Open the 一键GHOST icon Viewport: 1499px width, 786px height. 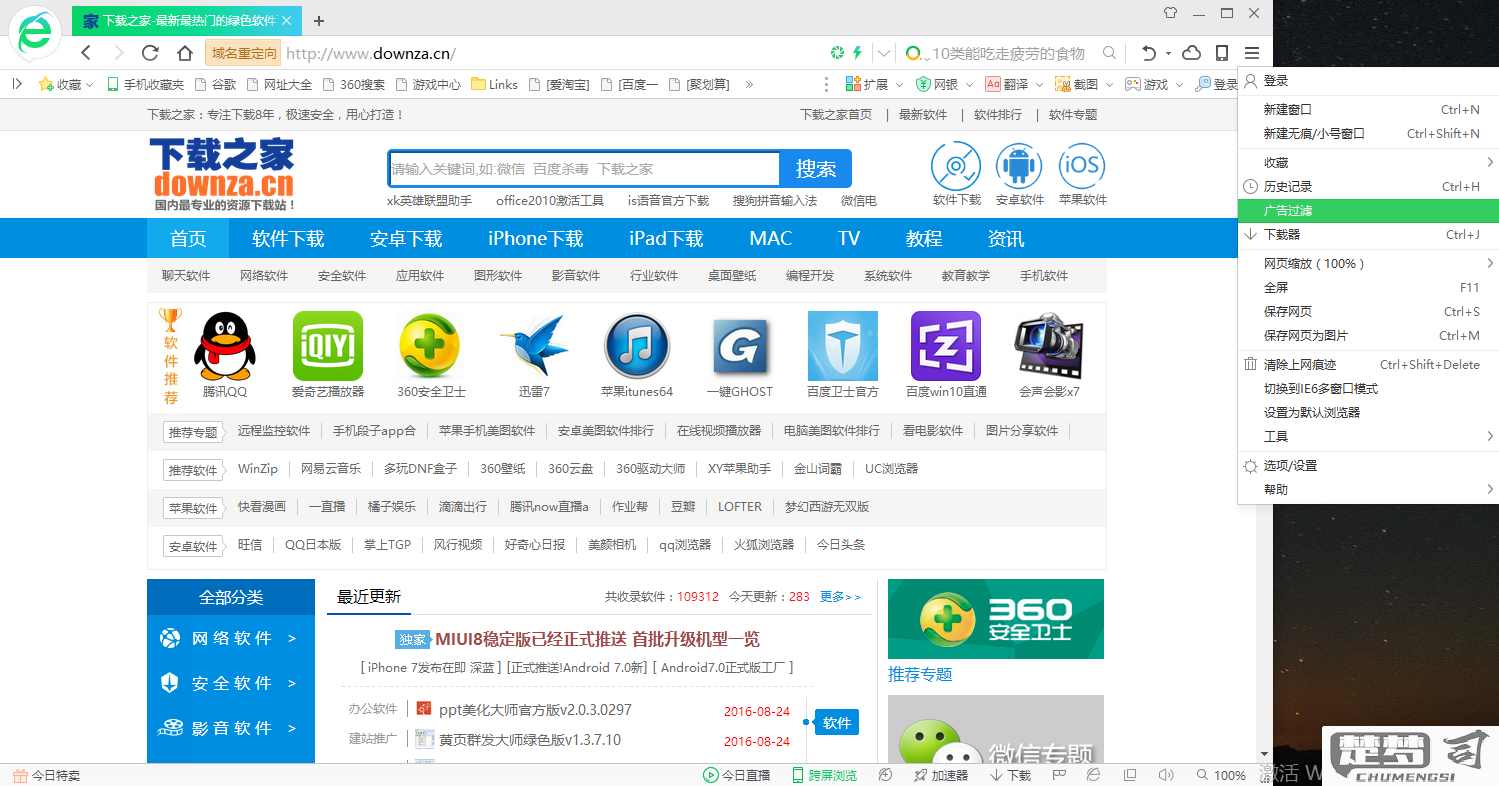pyautogui.click(x=739, y=348)
